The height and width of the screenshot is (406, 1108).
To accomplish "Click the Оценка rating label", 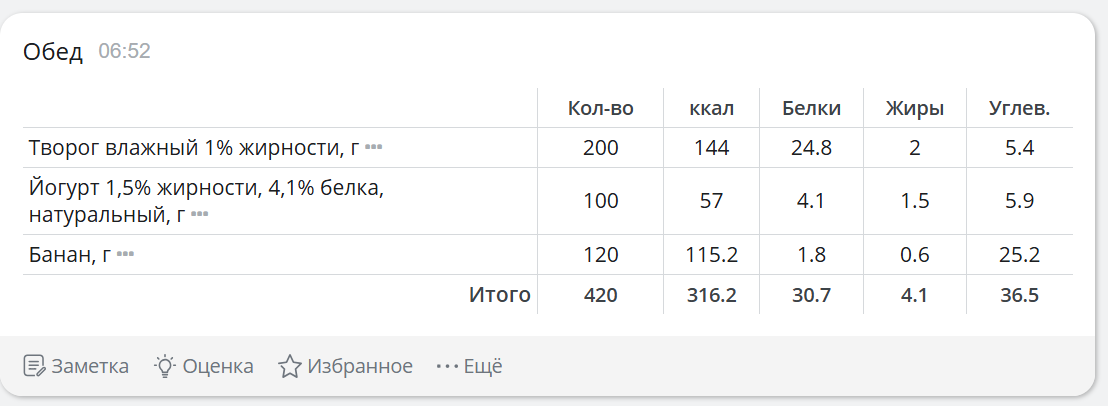I will pyautogui.click(x=218, y=367).
